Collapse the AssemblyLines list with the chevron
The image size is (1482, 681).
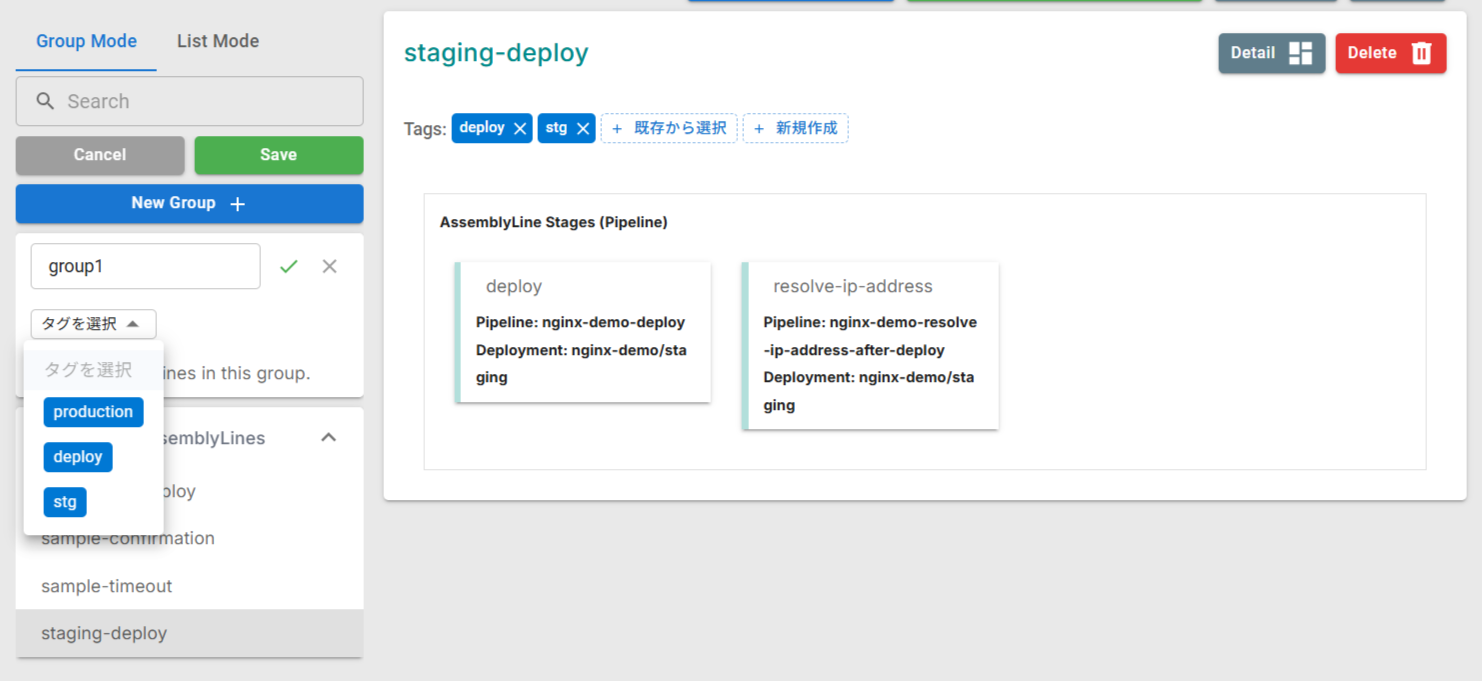328,437
